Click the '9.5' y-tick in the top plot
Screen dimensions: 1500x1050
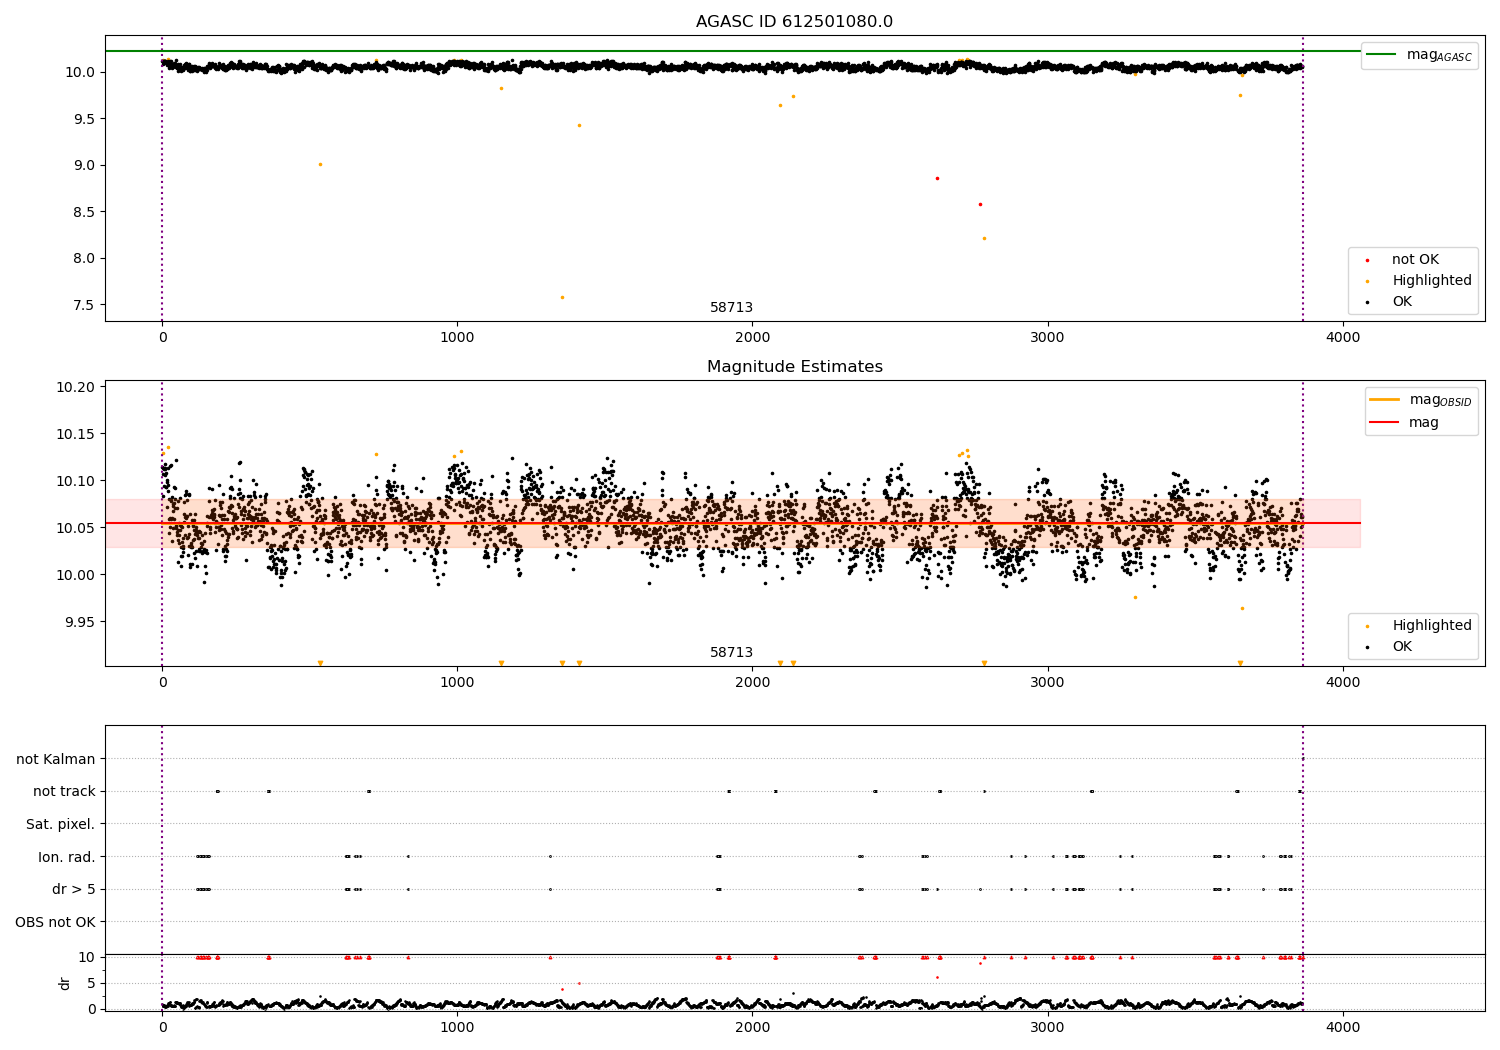[85, 119]
